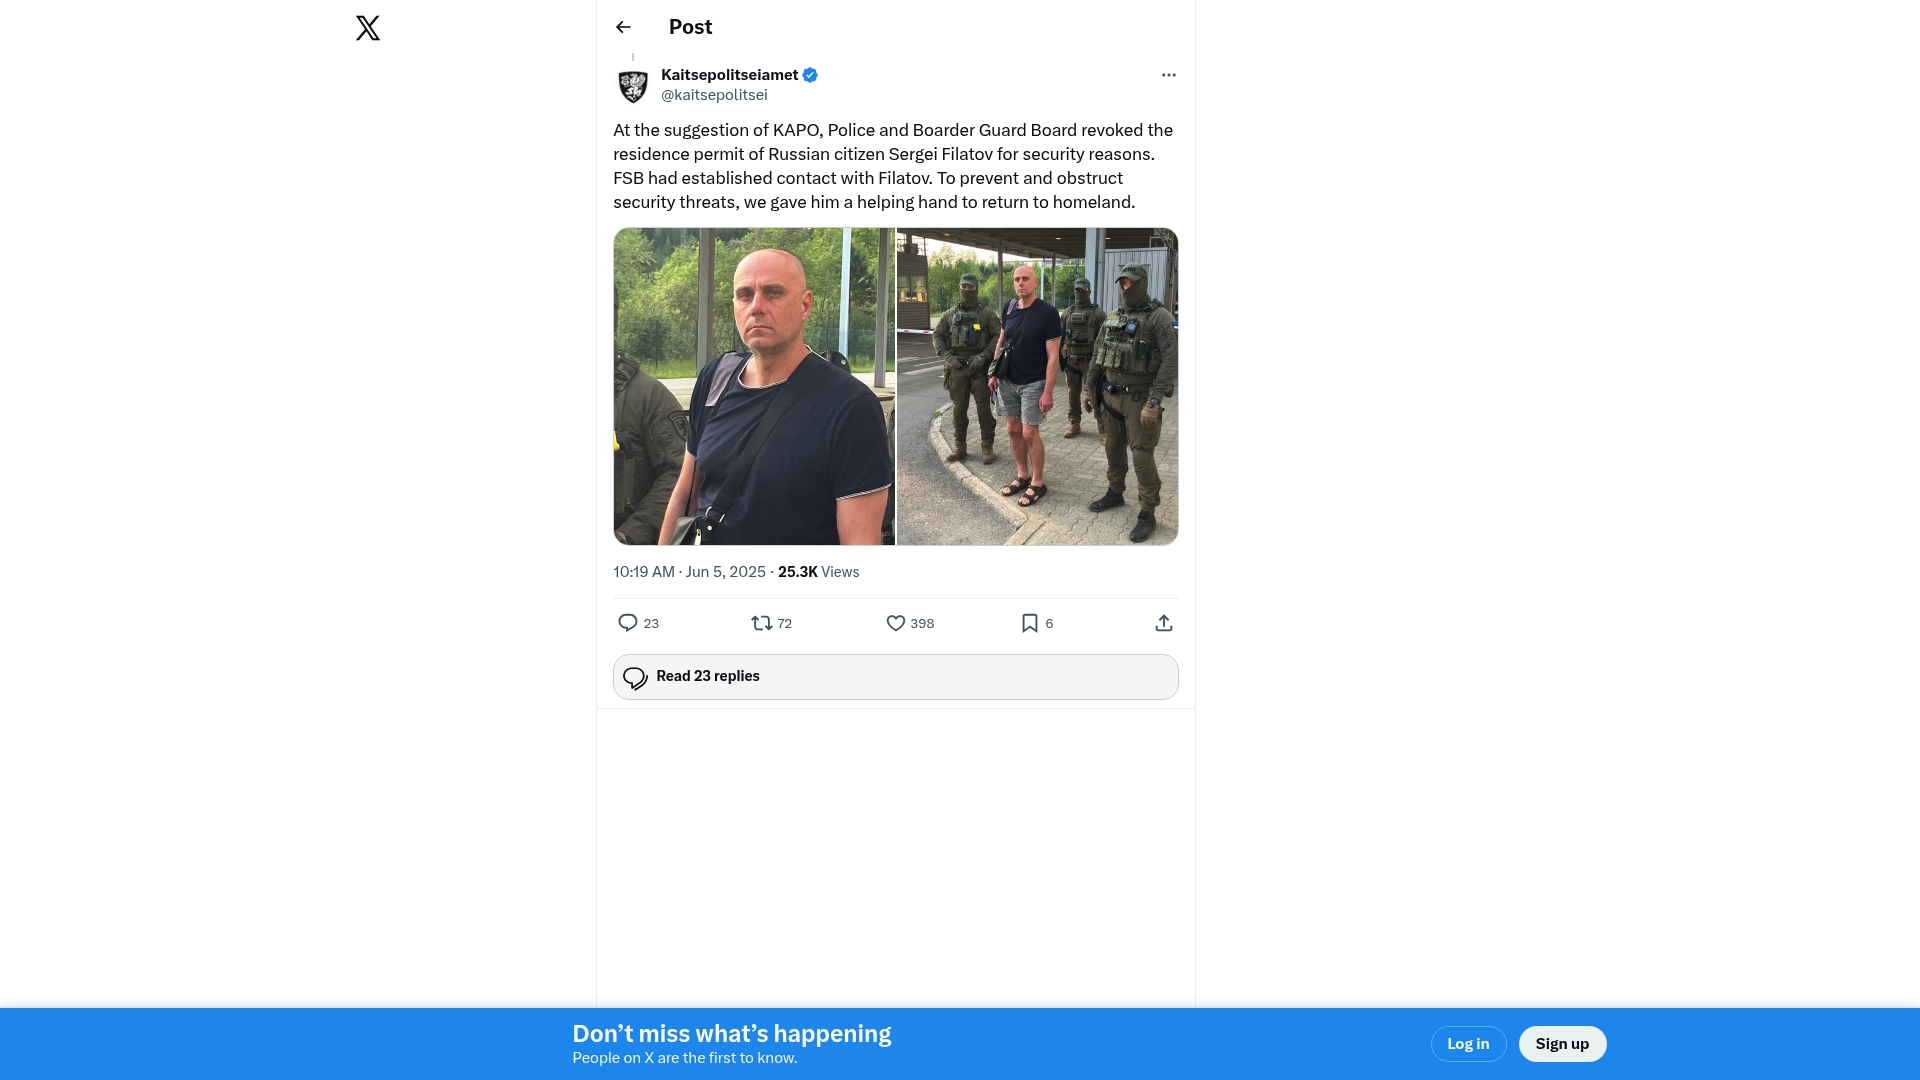Click the Post header title

[x=691, y=27]
